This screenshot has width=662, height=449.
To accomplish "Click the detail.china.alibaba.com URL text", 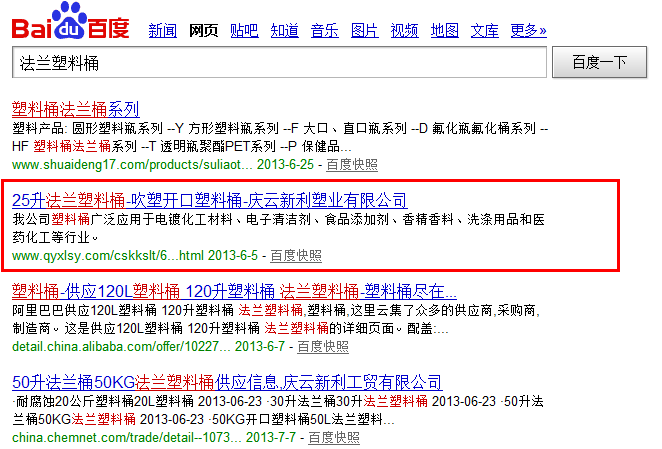I will [x=121, y=347].
